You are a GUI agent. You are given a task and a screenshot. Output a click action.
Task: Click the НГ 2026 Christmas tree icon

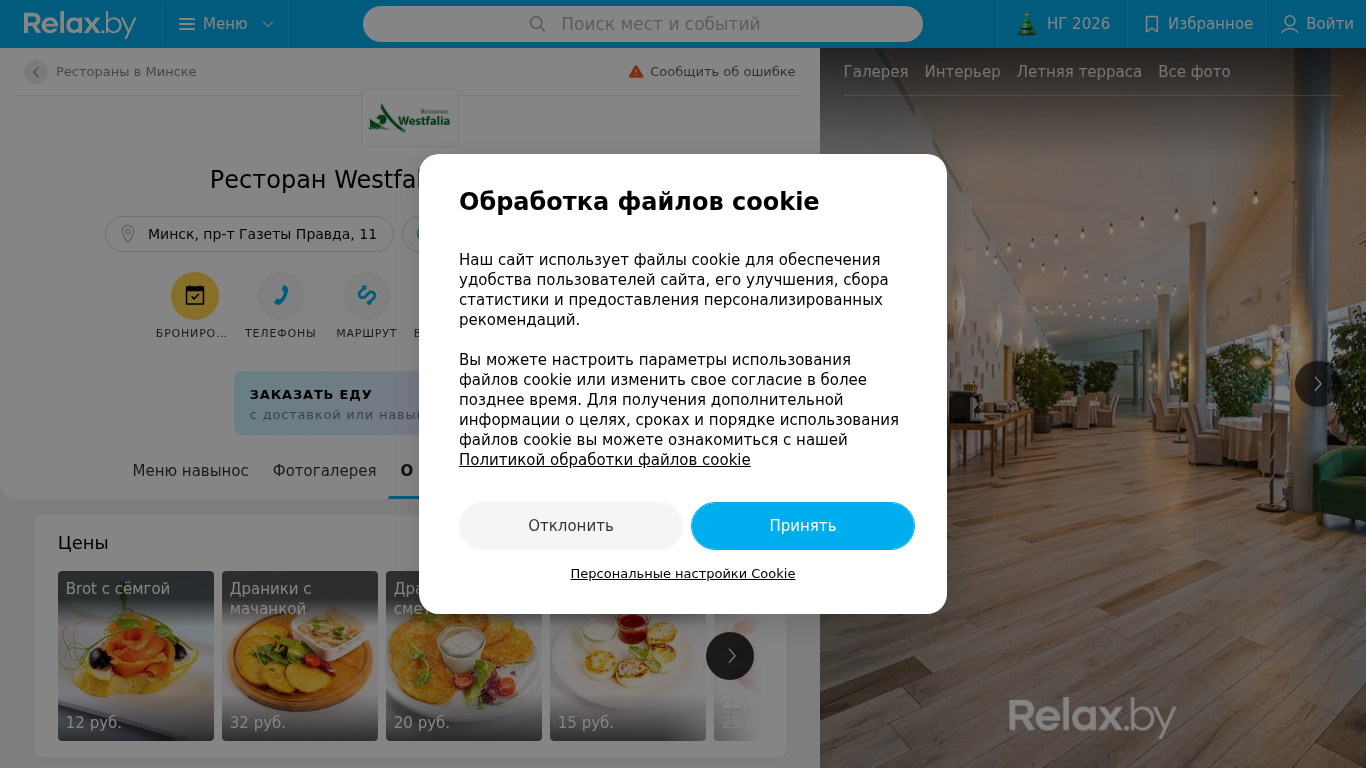click(1027, 24)
